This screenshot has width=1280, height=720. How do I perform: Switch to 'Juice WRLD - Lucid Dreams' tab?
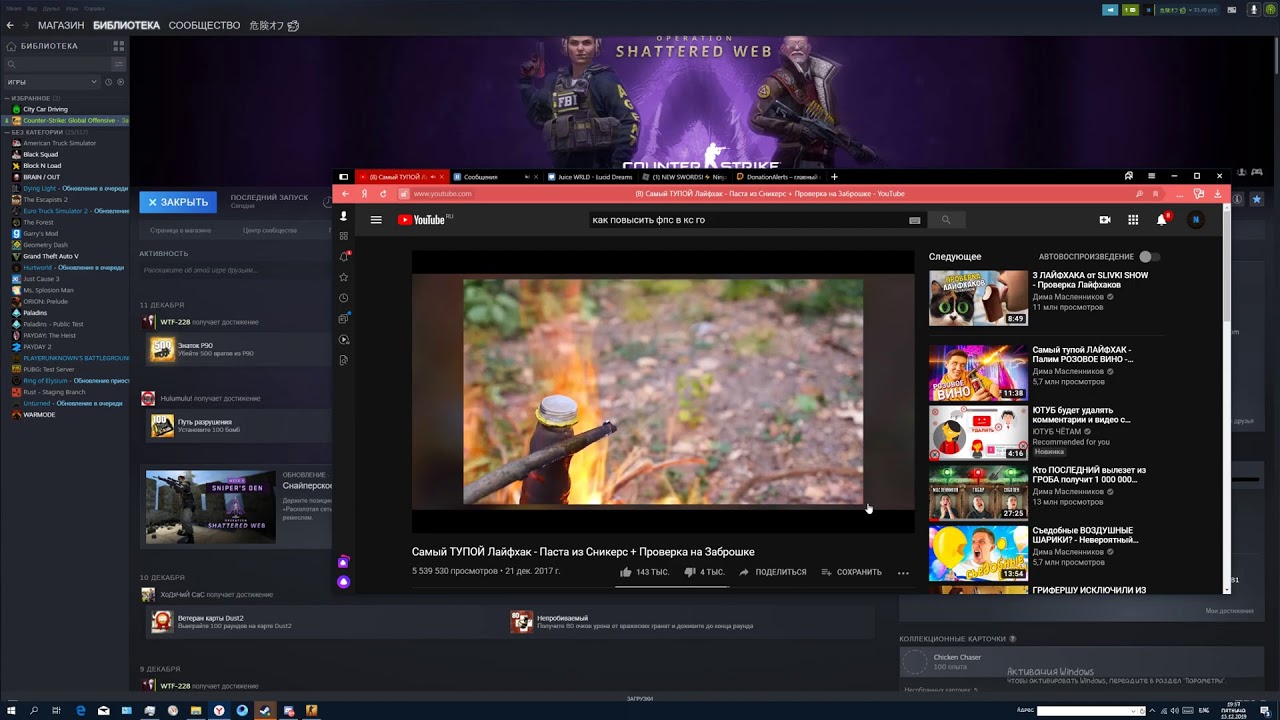pos(590,177)
